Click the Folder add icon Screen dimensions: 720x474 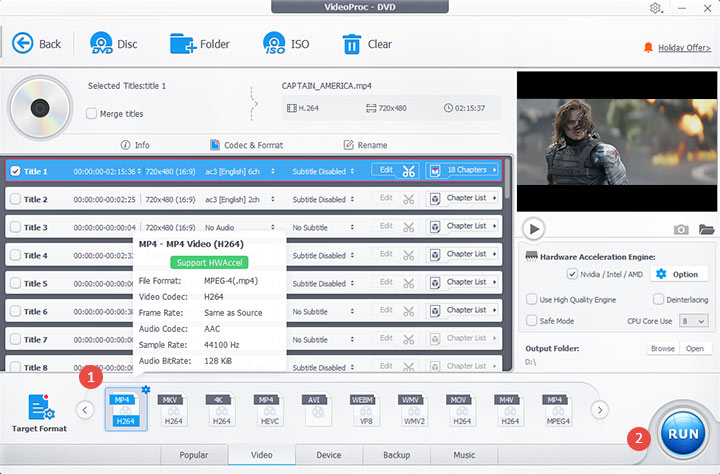click(182, 43)
